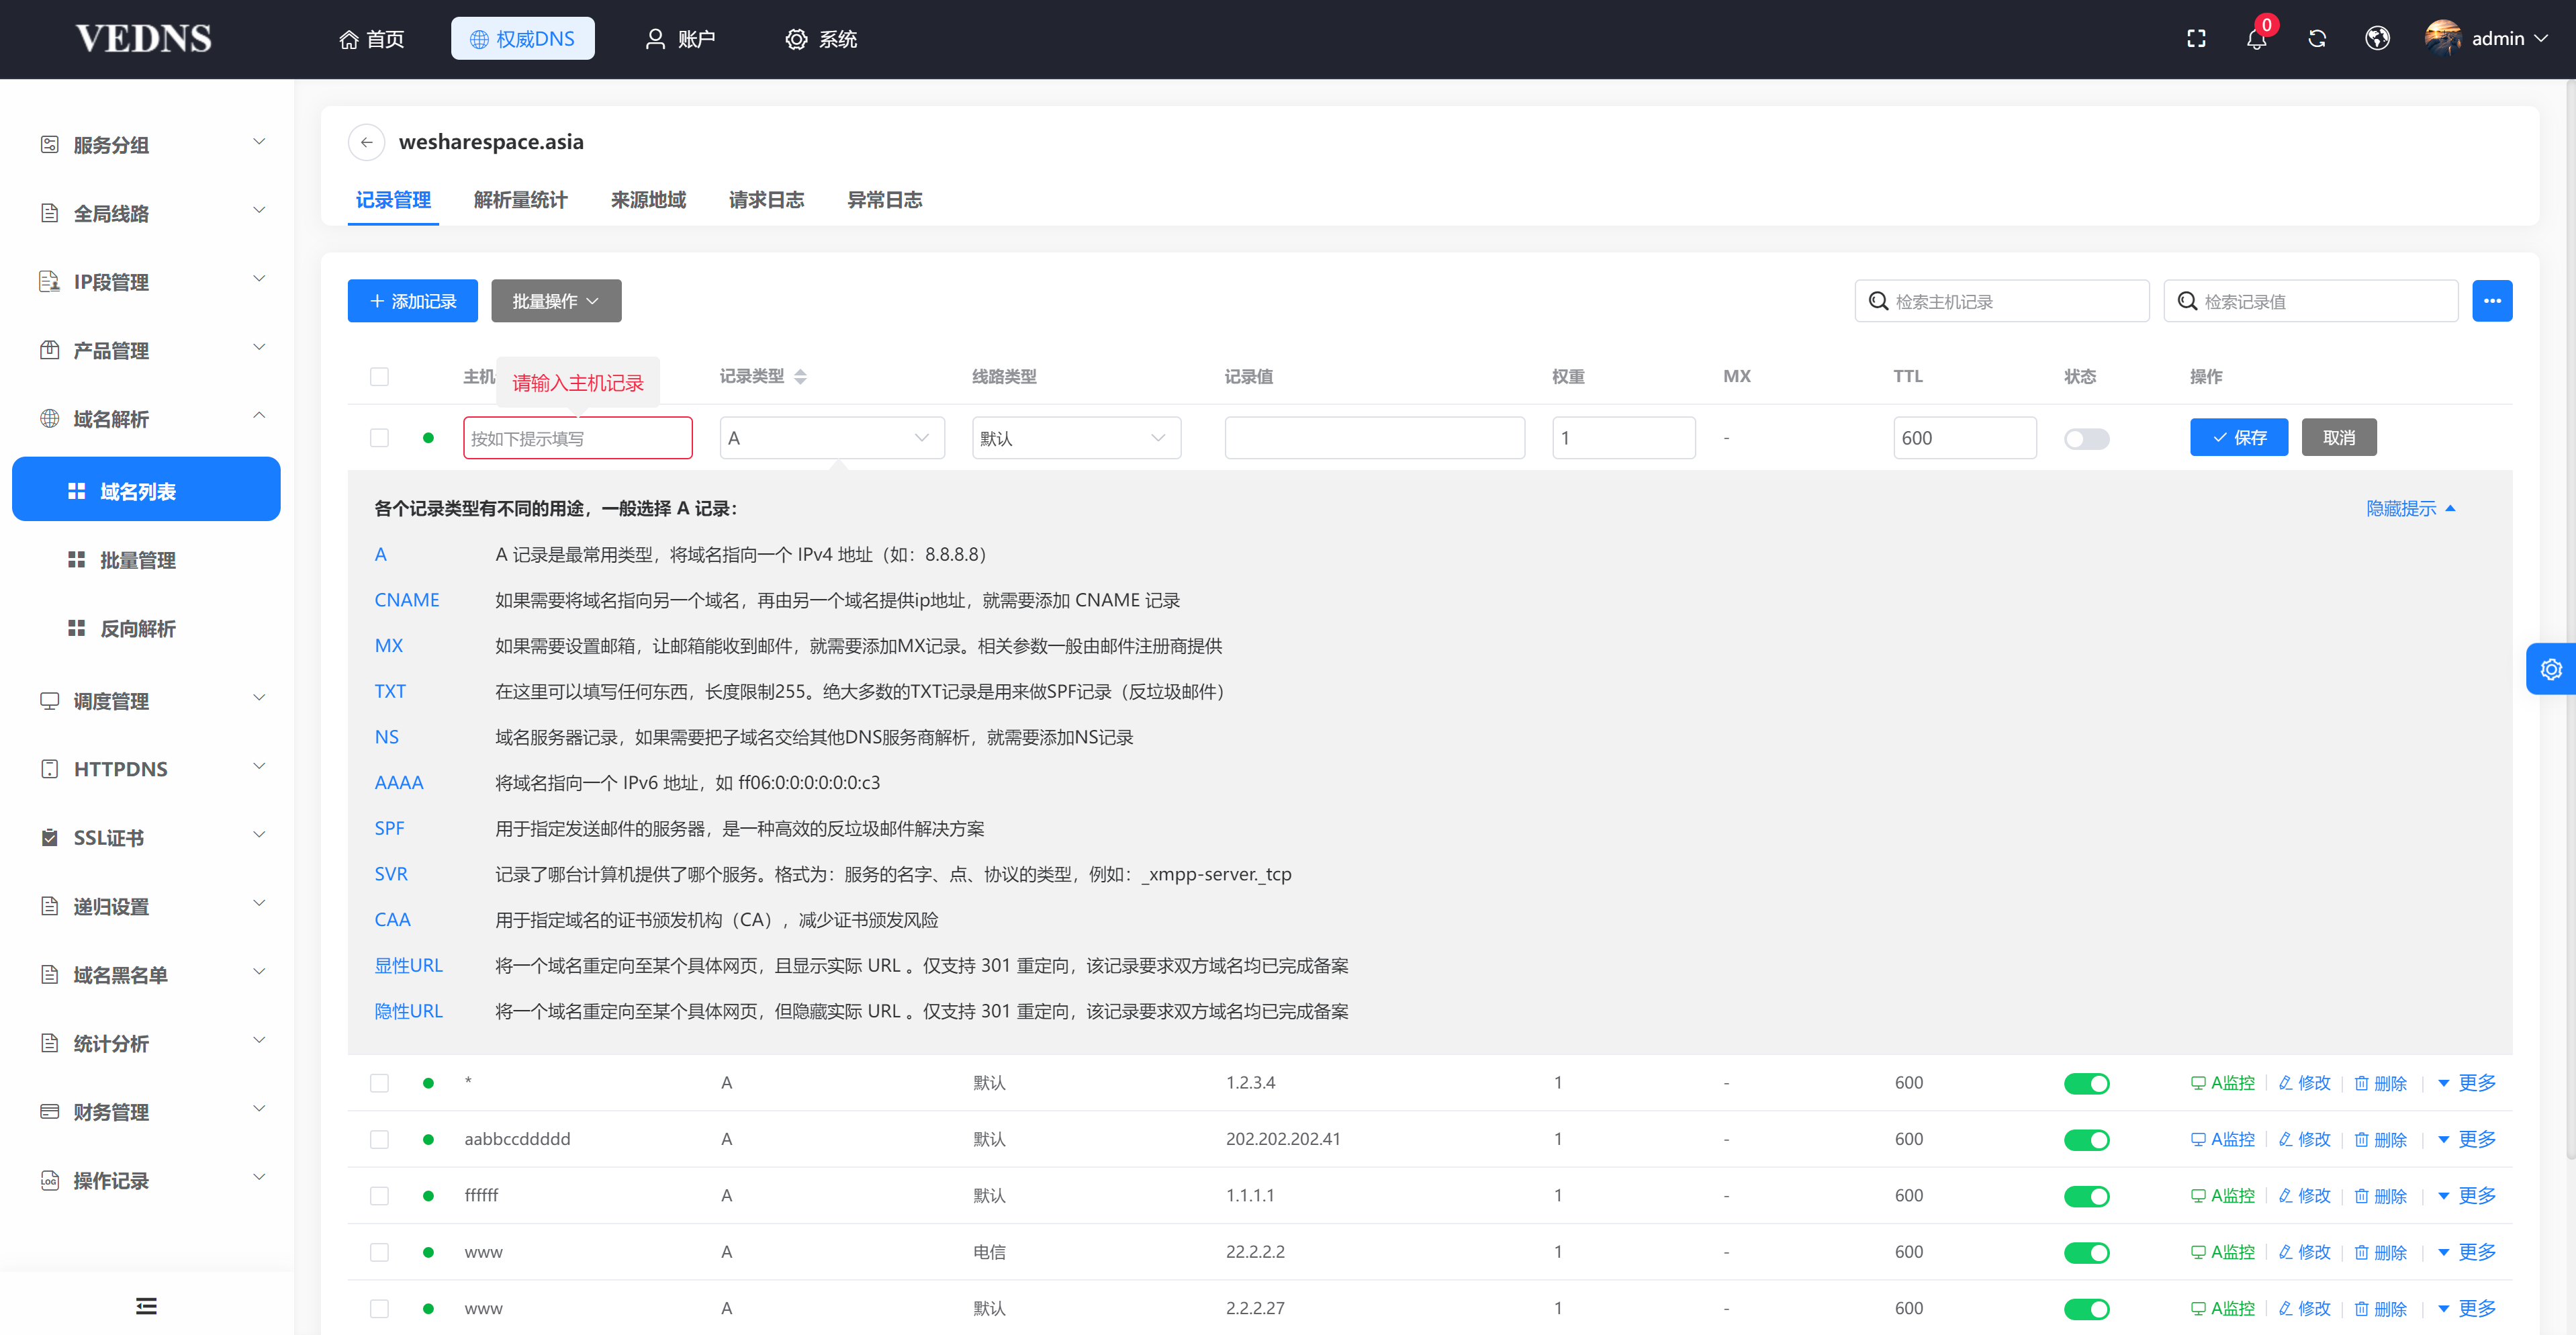This screenshot has height=1335, width=2576.
Task: Open the record type A dropdown
Action: coord(831,438)
